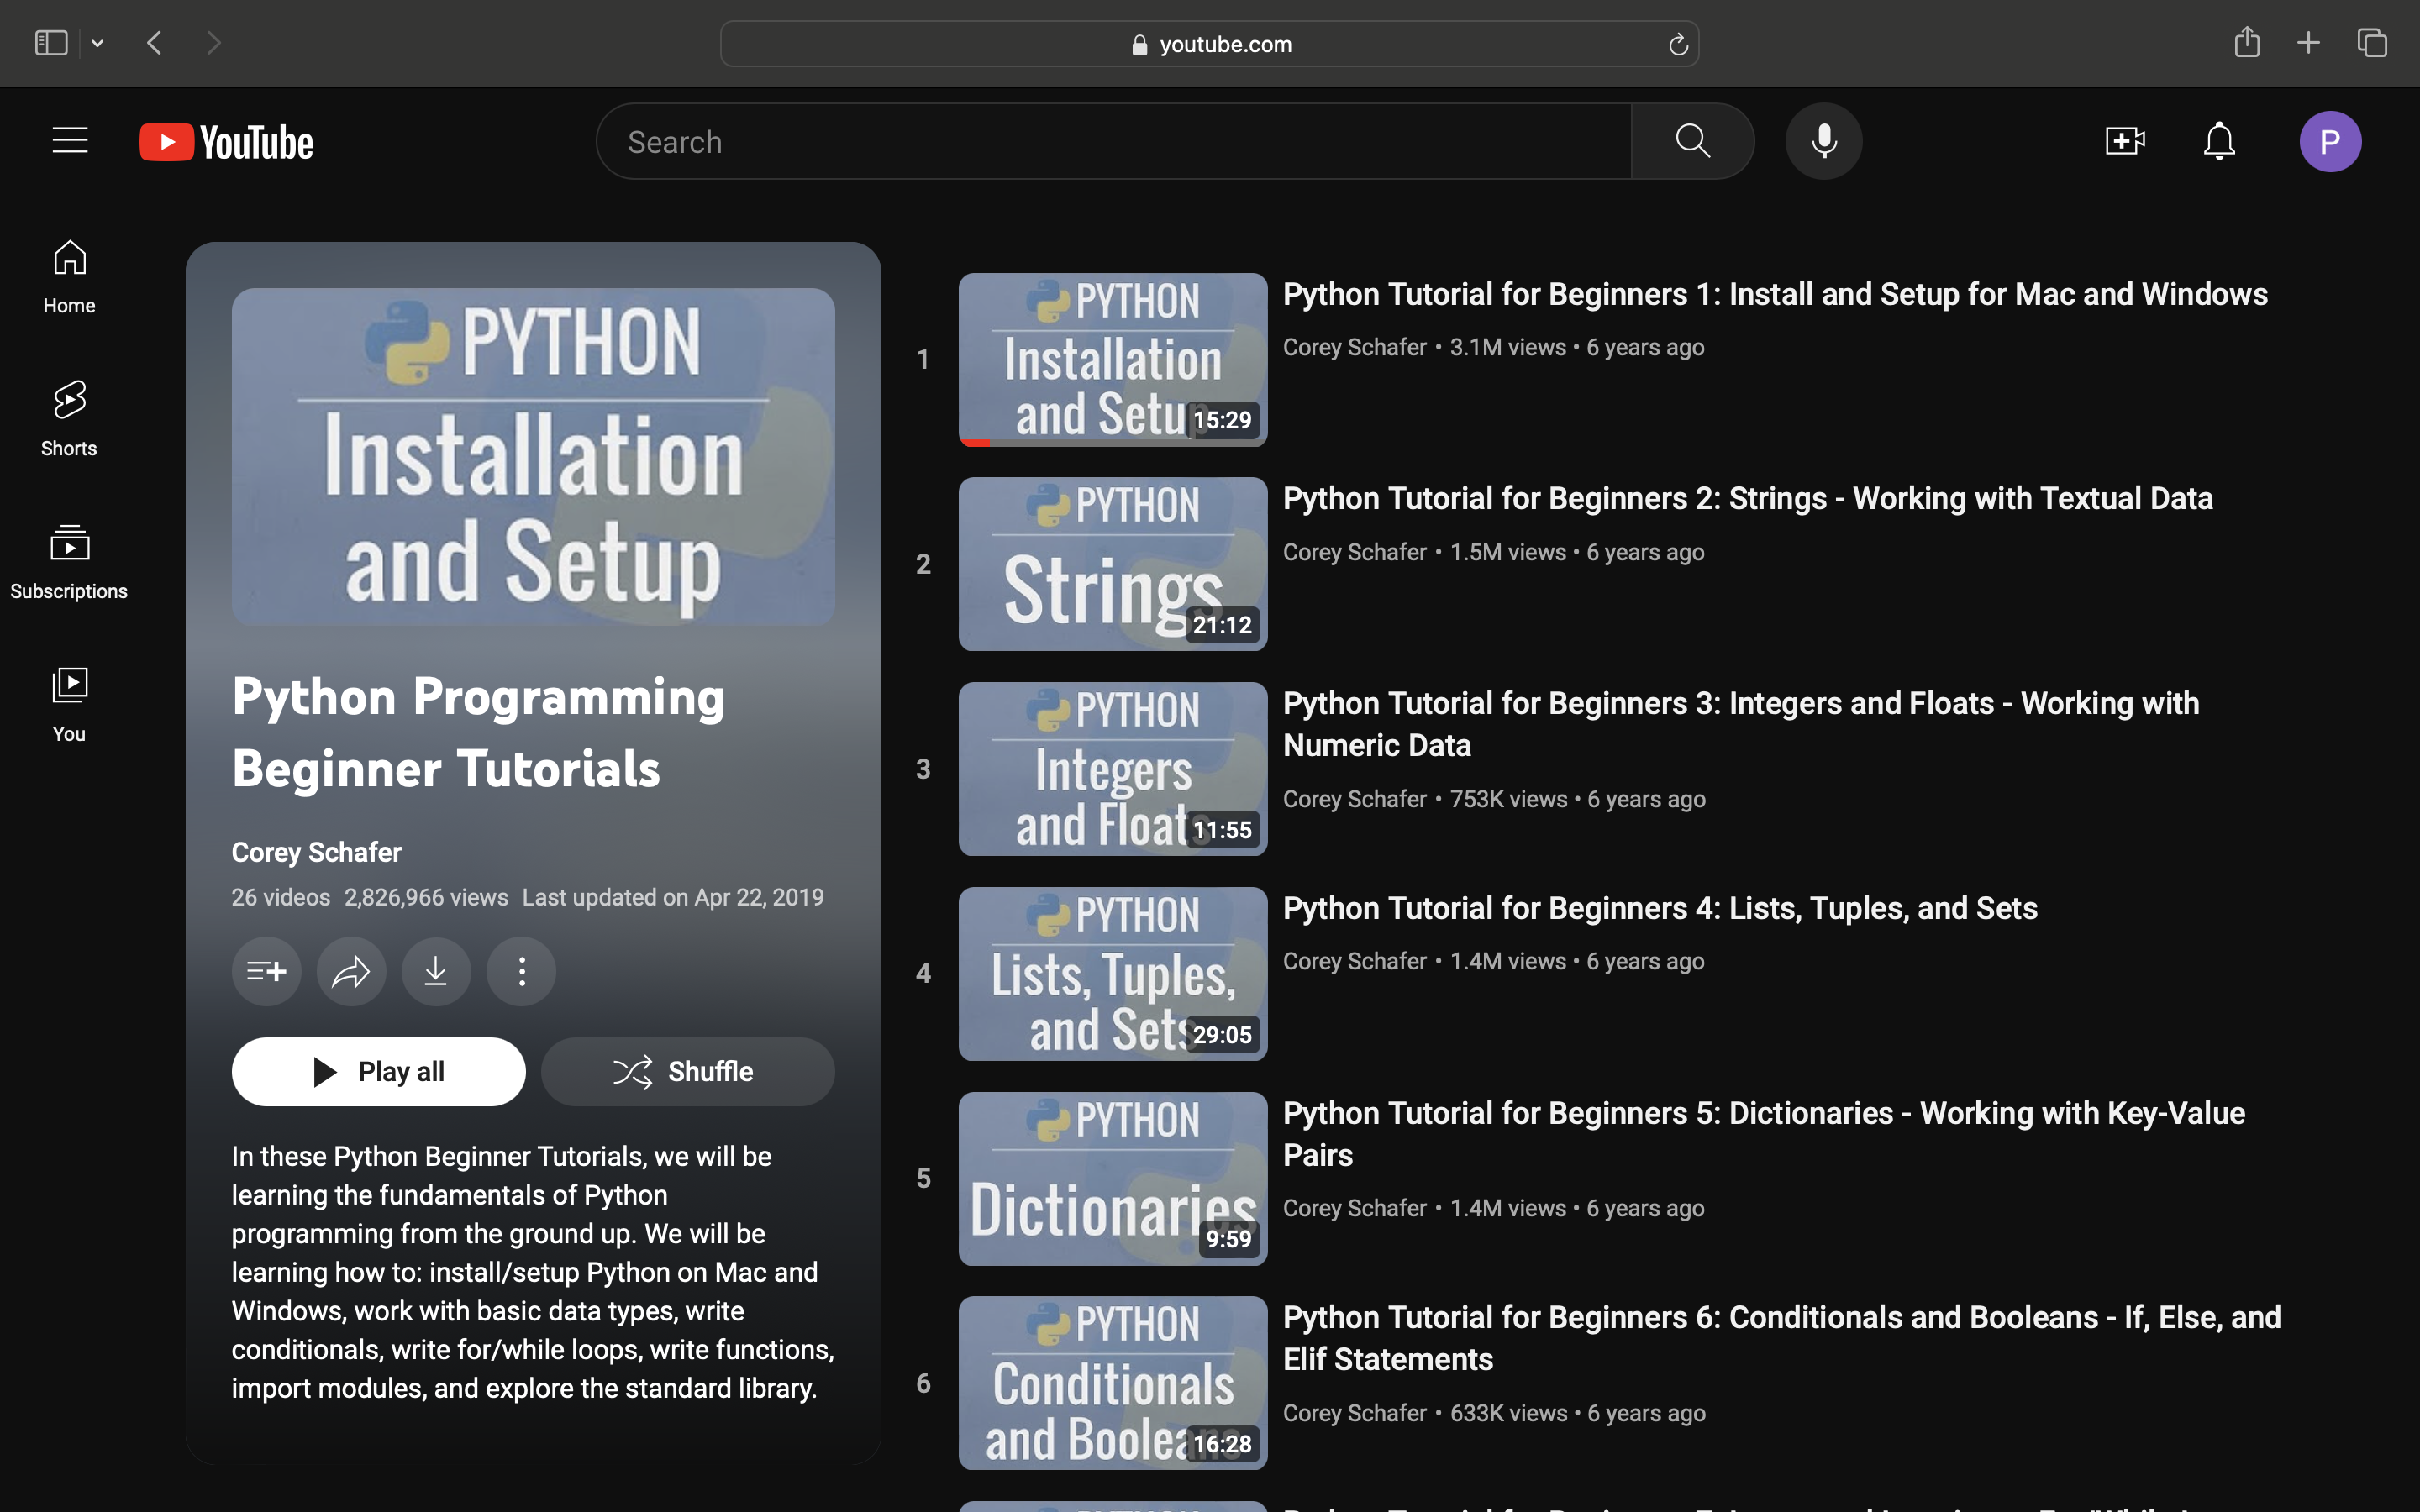Click the Create video icon

pos(2124,140)
